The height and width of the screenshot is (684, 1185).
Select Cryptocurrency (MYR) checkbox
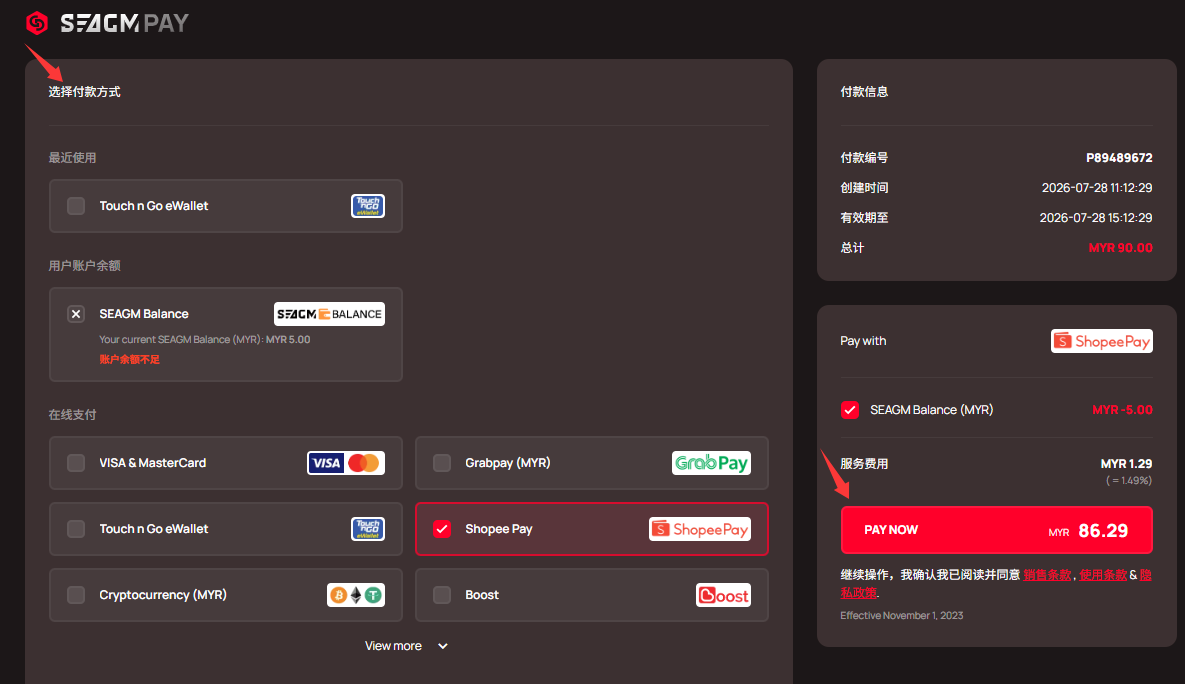pyautogui.click(x=76, y=595)
